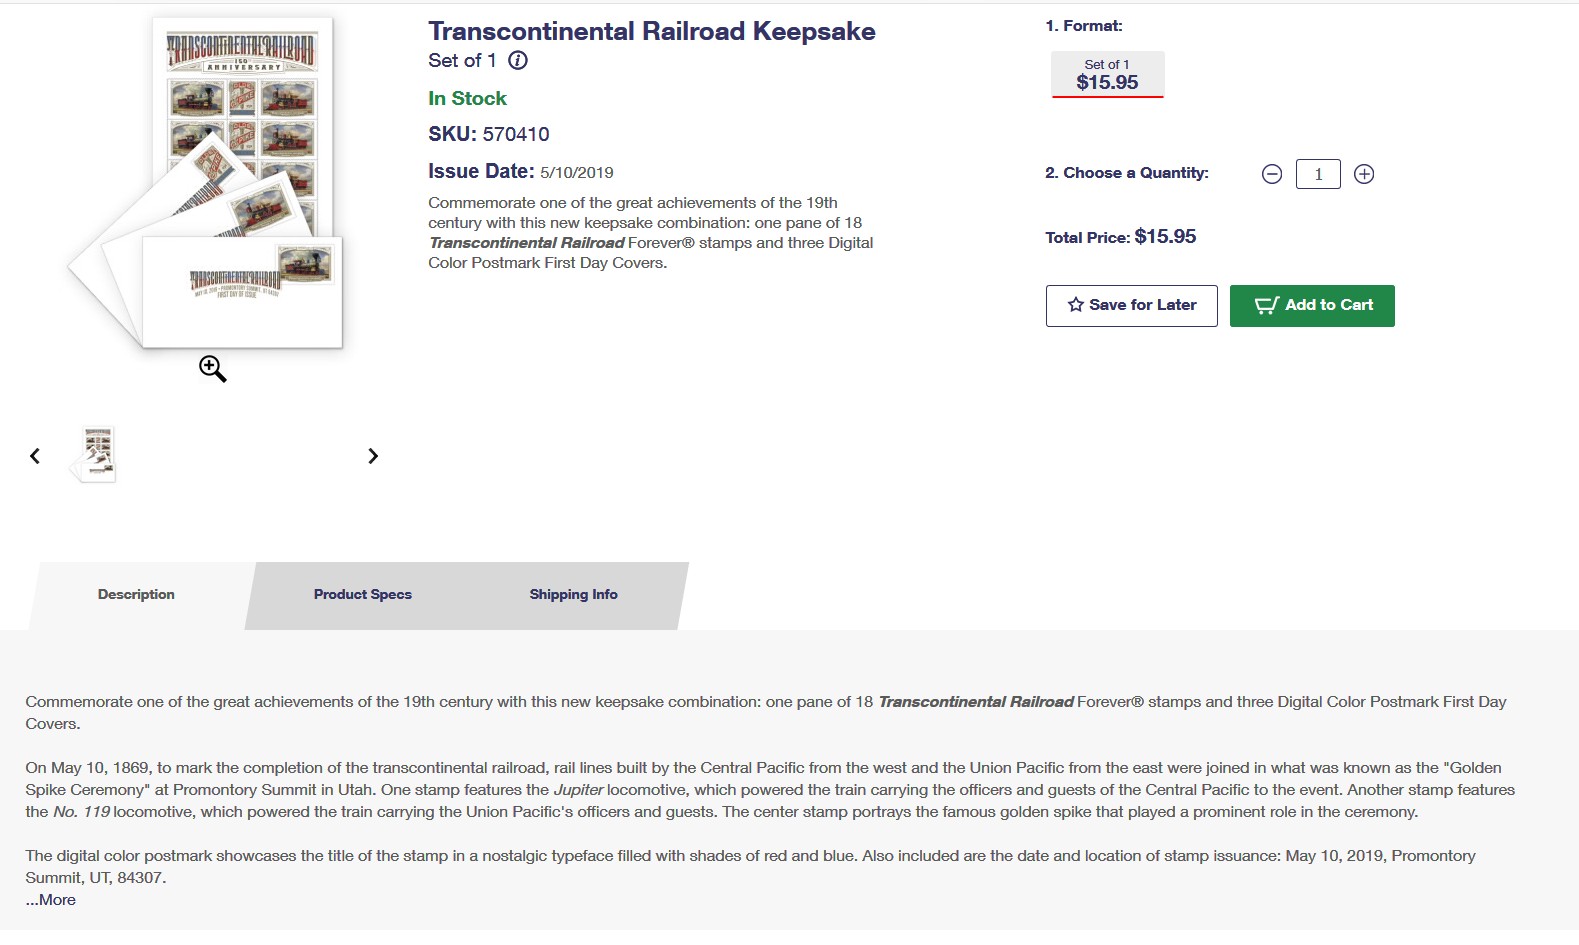The width and height of the screenshot is (1579, 945).
Task: Click the Add to Cart button
Action: 1312,306
